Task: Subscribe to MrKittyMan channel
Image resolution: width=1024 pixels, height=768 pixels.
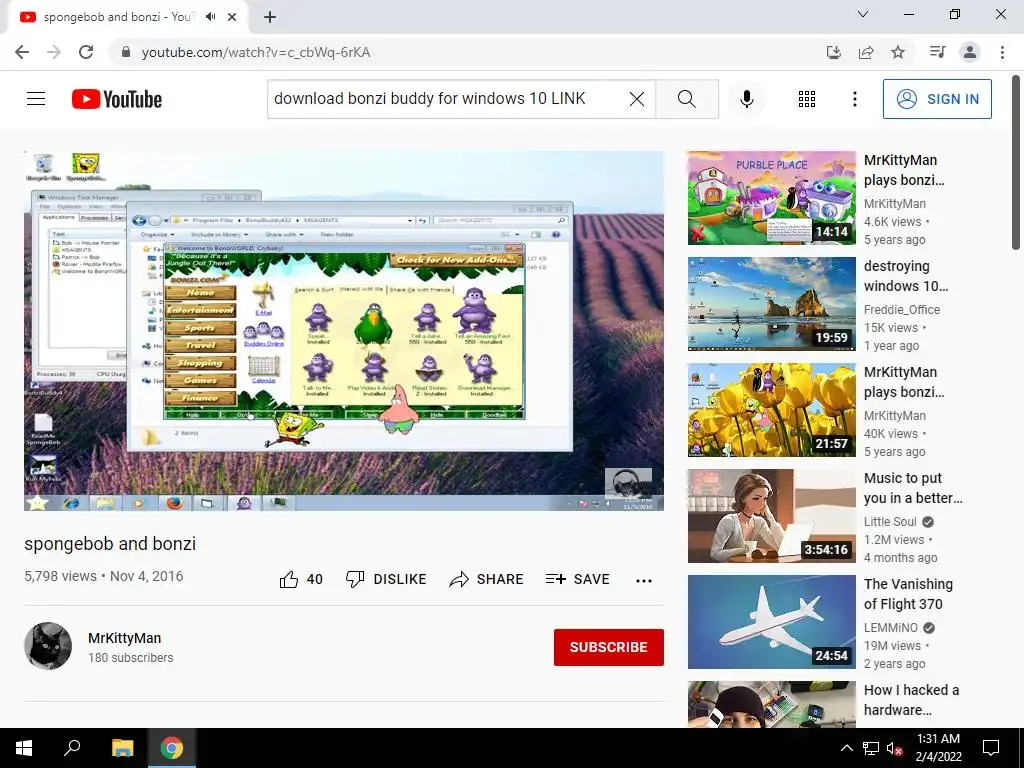Action: pos(609,647)
